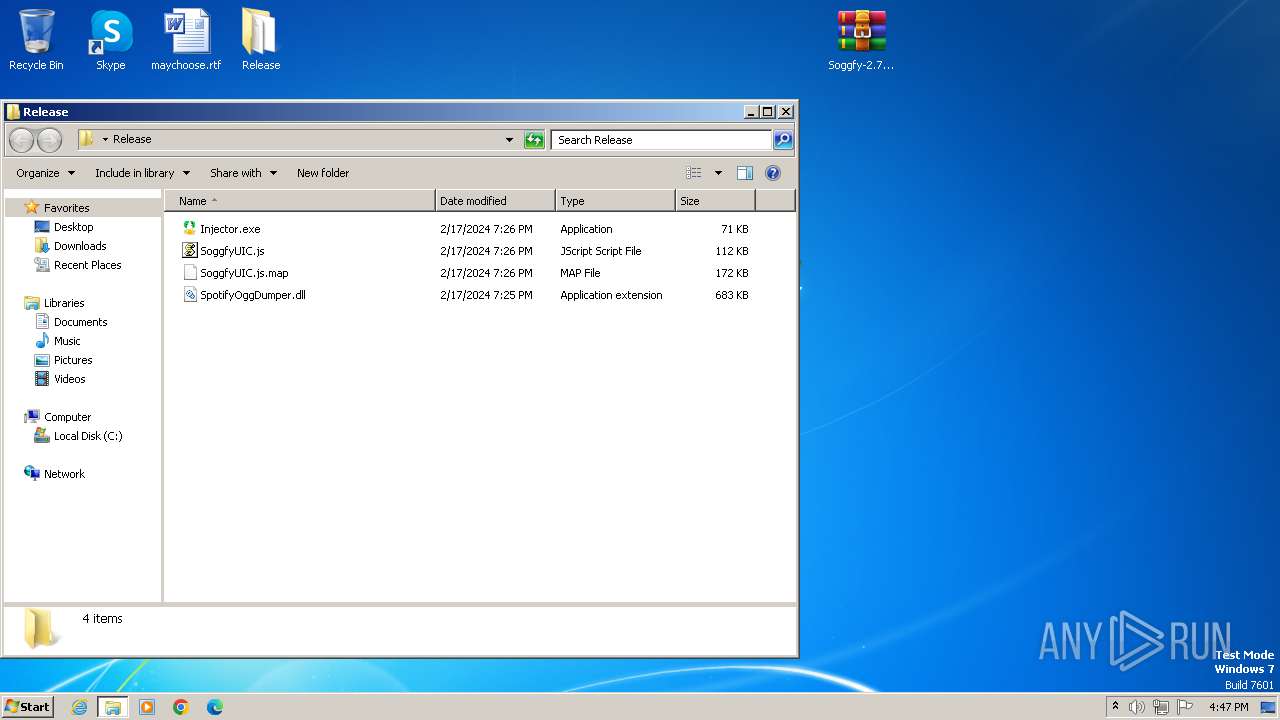1280x720 pixels.
Task: Show hidden tray icons arrow
Action: coord(1115,706)
